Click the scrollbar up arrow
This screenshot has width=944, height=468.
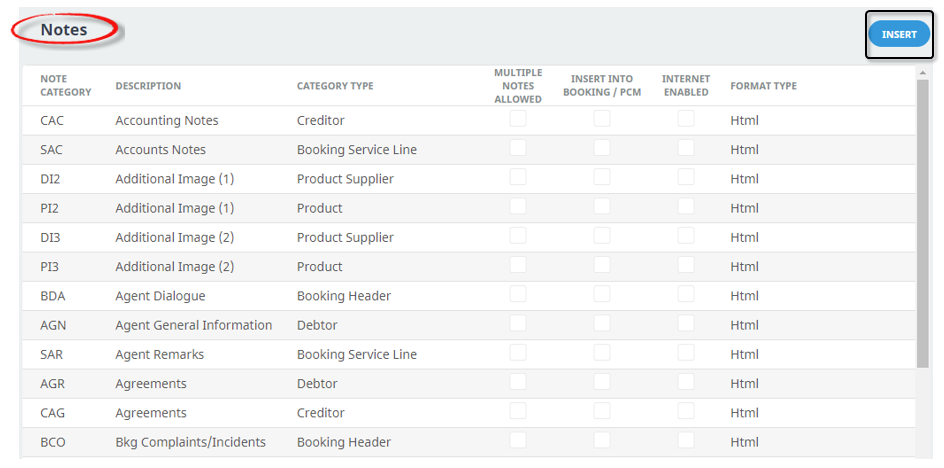922,73
